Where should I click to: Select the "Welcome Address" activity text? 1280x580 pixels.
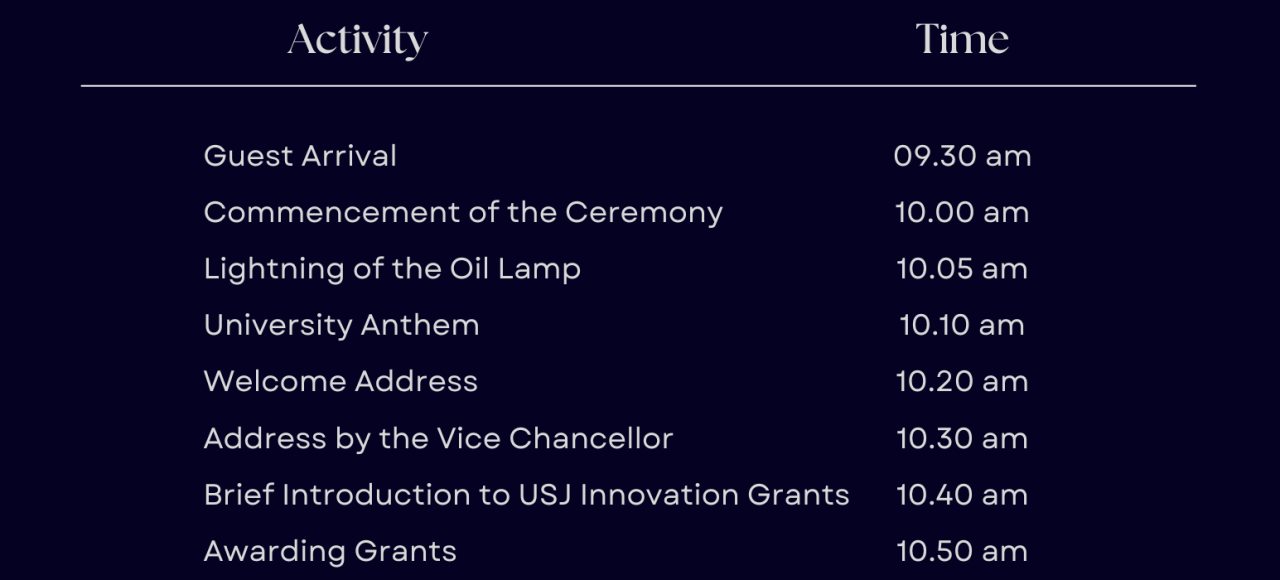pyautogui.click(x=340, y=381)
